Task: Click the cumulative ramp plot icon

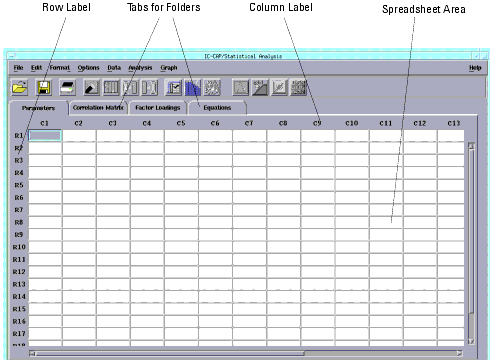Action: point(260,88)
